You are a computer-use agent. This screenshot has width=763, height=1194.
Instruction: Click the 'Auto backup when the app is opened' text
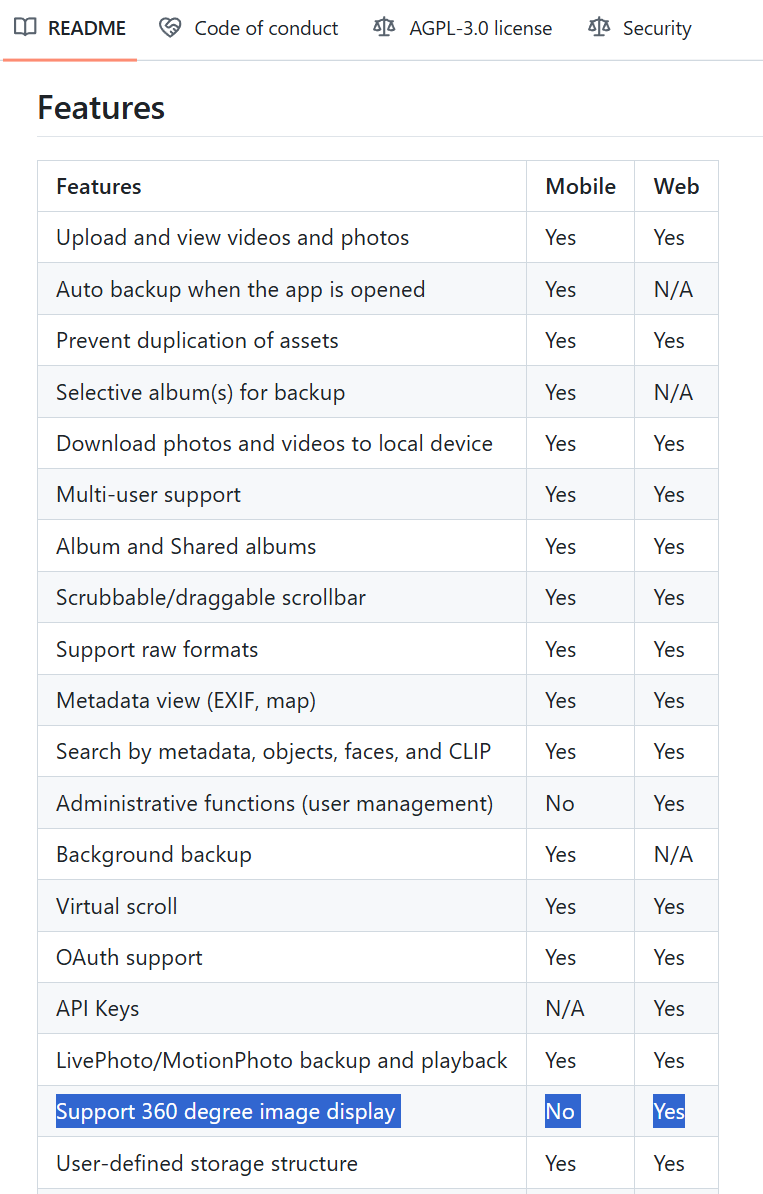[x=240, y=289]
